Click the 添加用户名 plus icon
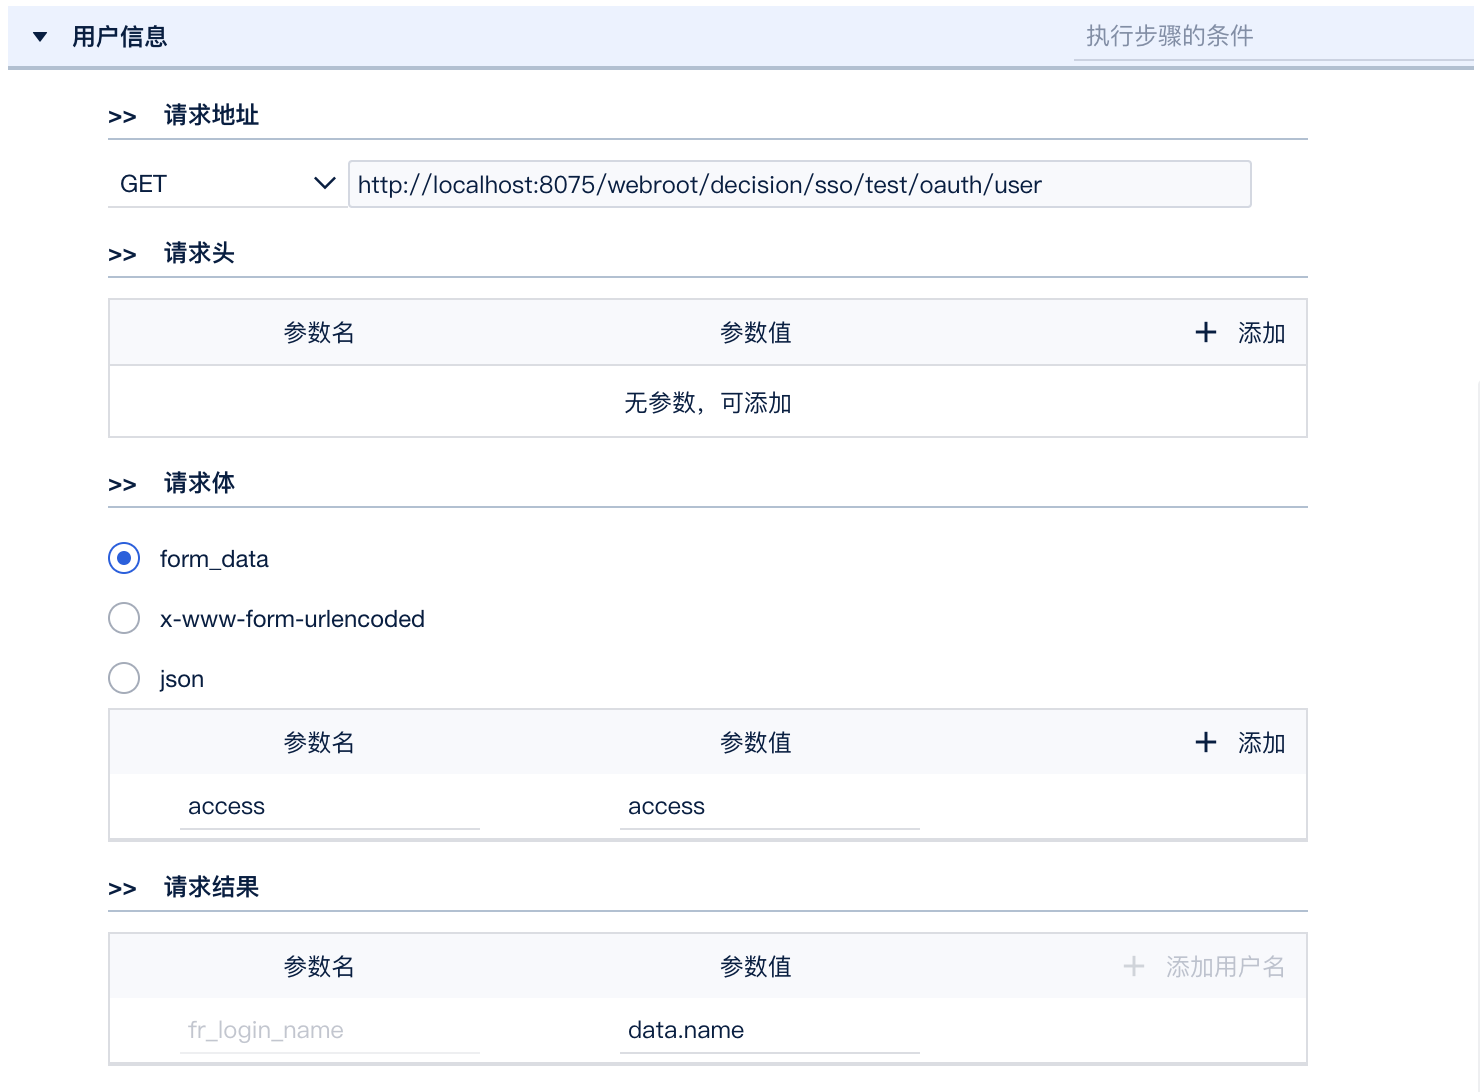Screen dimensions: 1480x1092 coord(1134,966)
